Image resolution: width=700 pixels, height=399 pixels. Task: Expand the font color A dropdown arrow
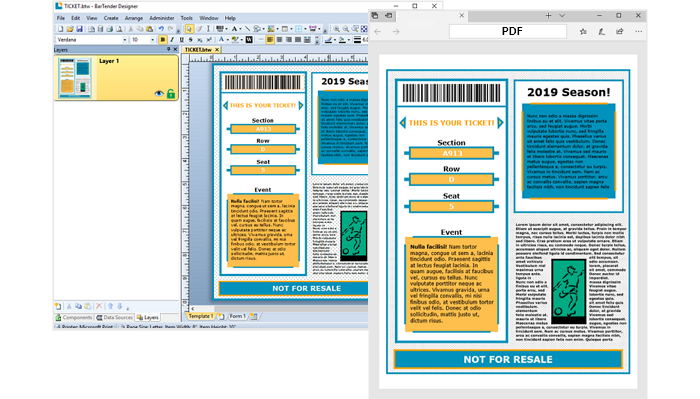pos(227,40)
